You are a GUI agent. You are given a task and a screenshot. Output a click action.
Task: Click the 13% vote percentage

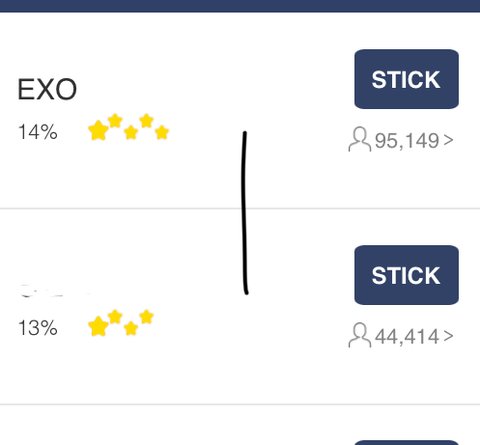38,328
